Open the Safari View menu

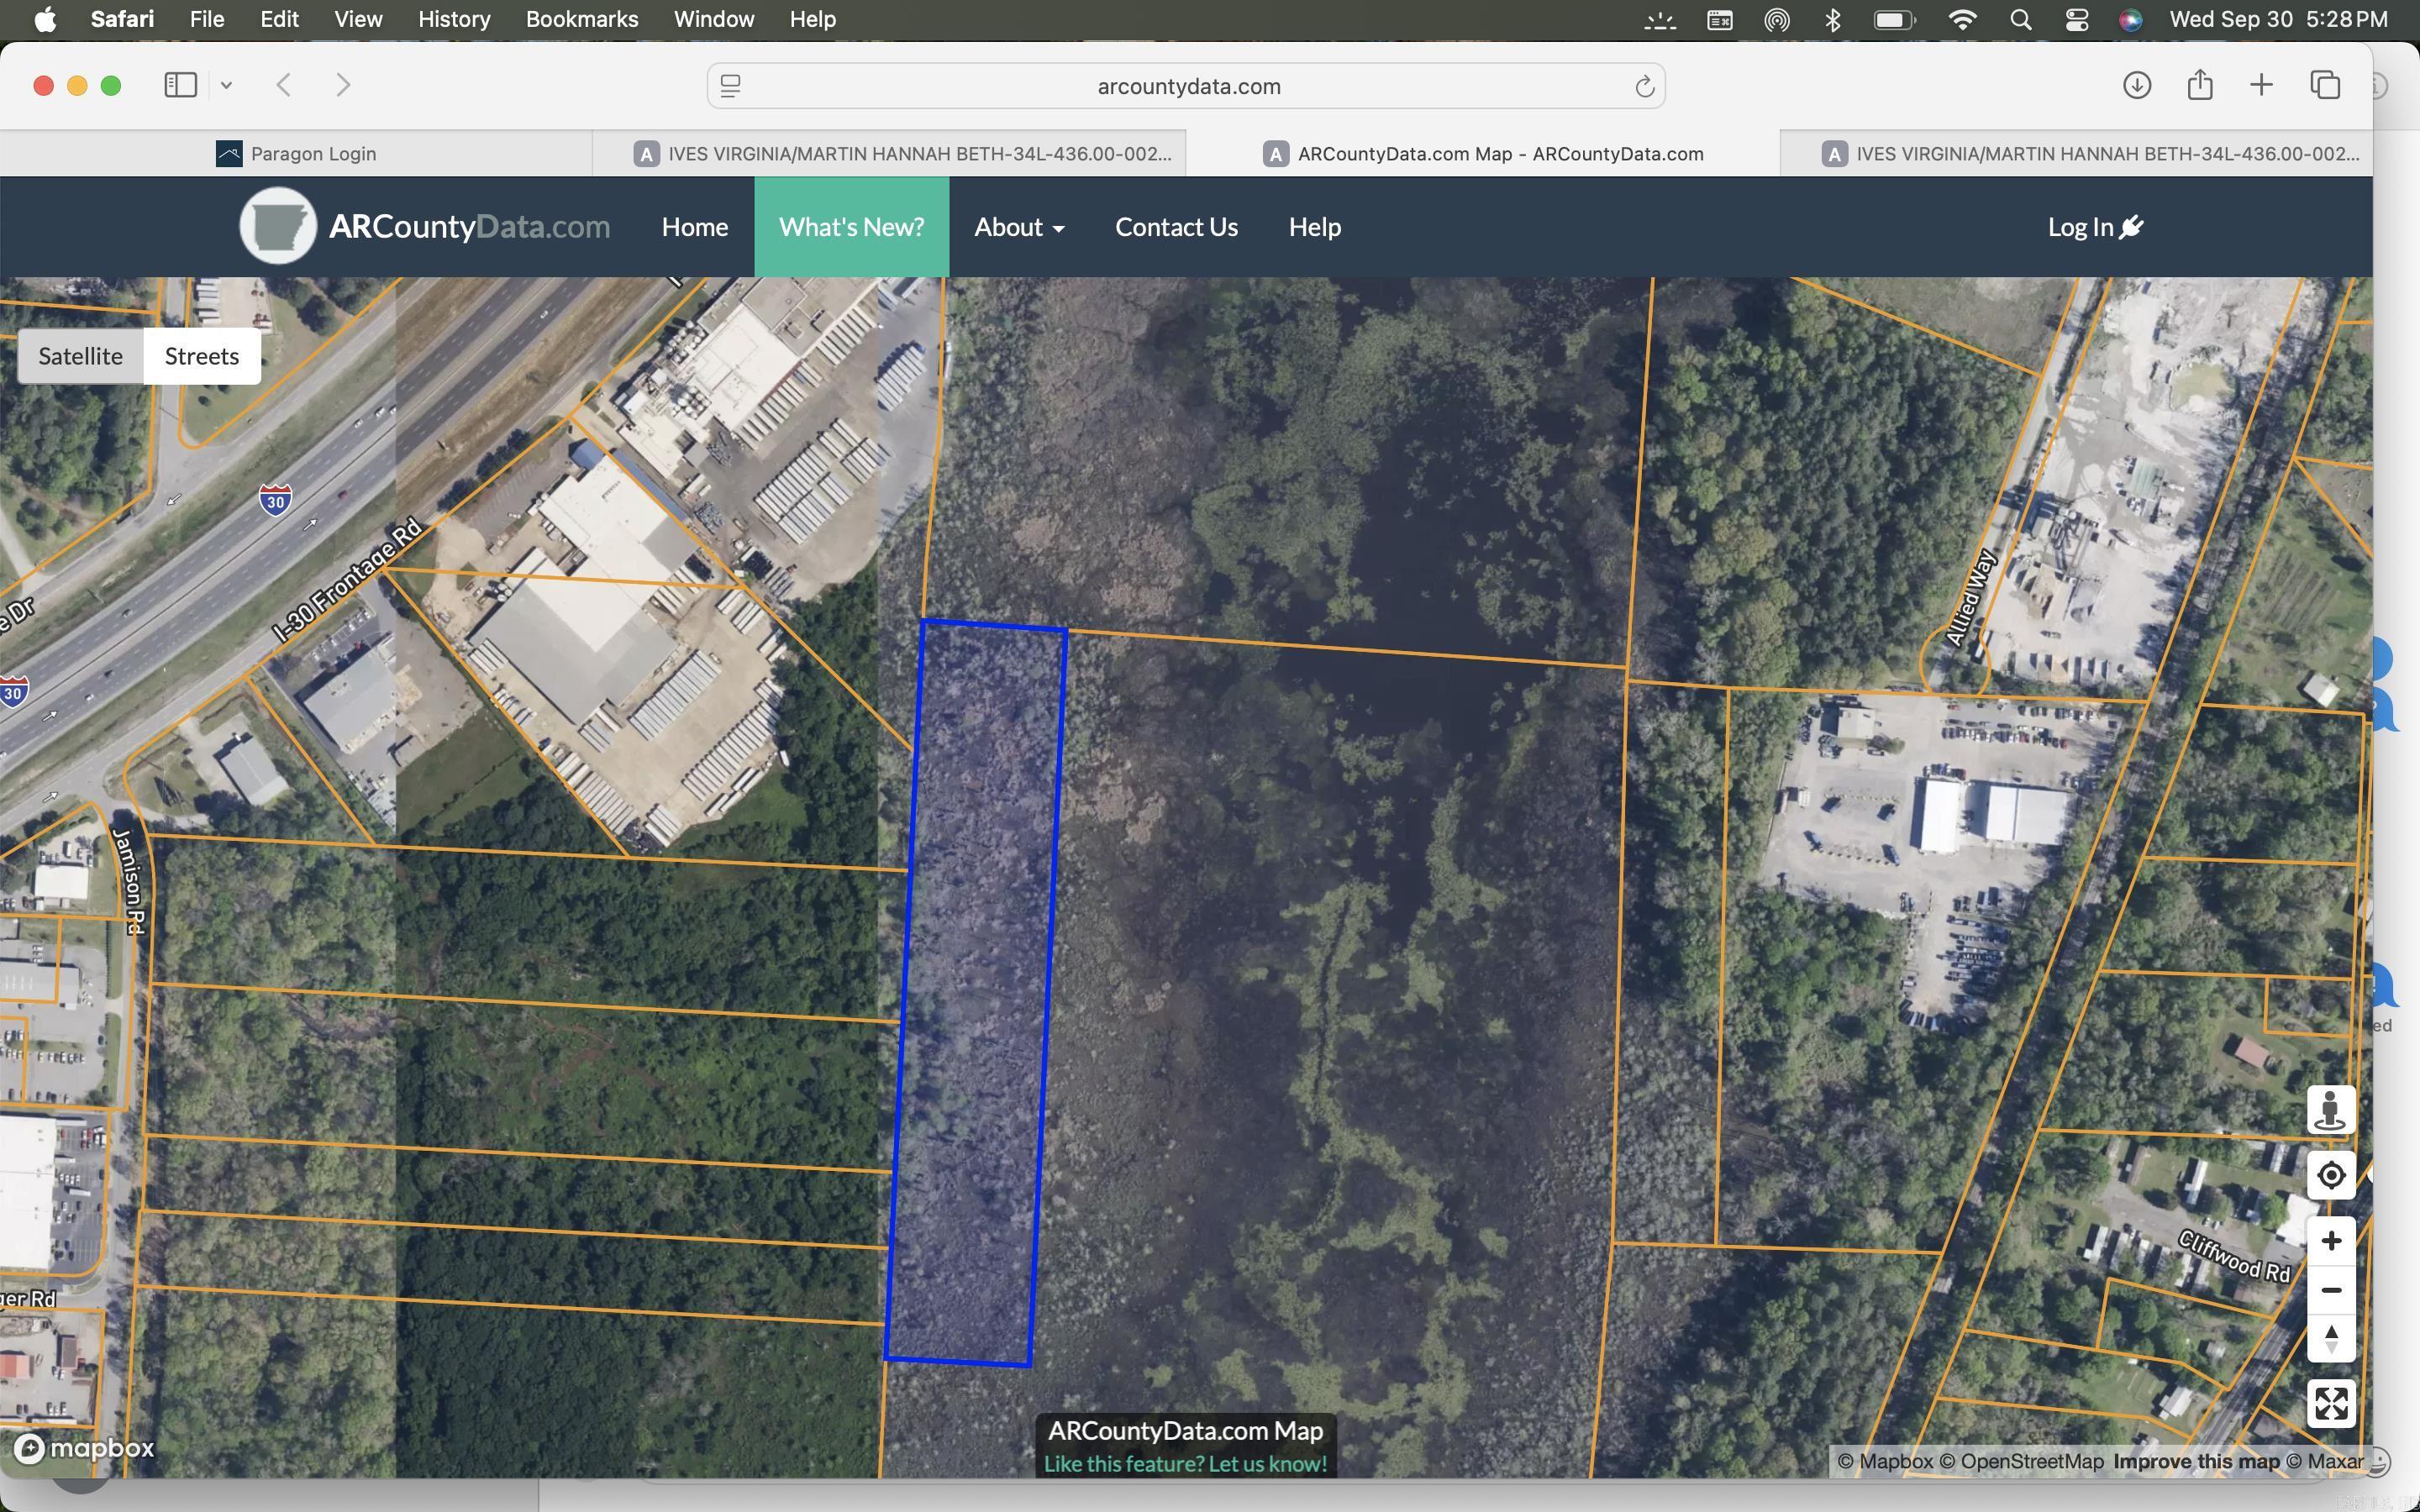click(x=358, y=19)
